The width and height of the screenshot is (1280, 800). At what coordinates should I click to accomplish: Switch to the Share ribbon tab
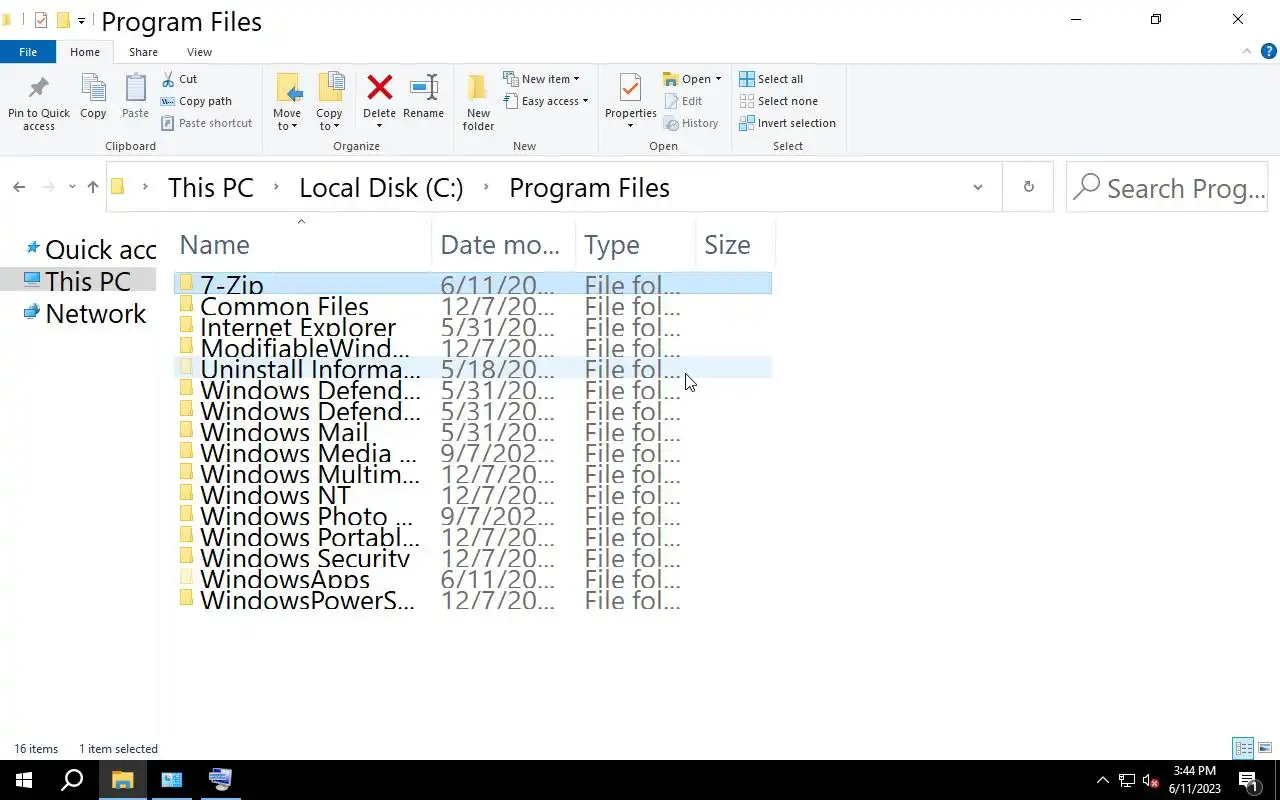click(x=143, y=52)
